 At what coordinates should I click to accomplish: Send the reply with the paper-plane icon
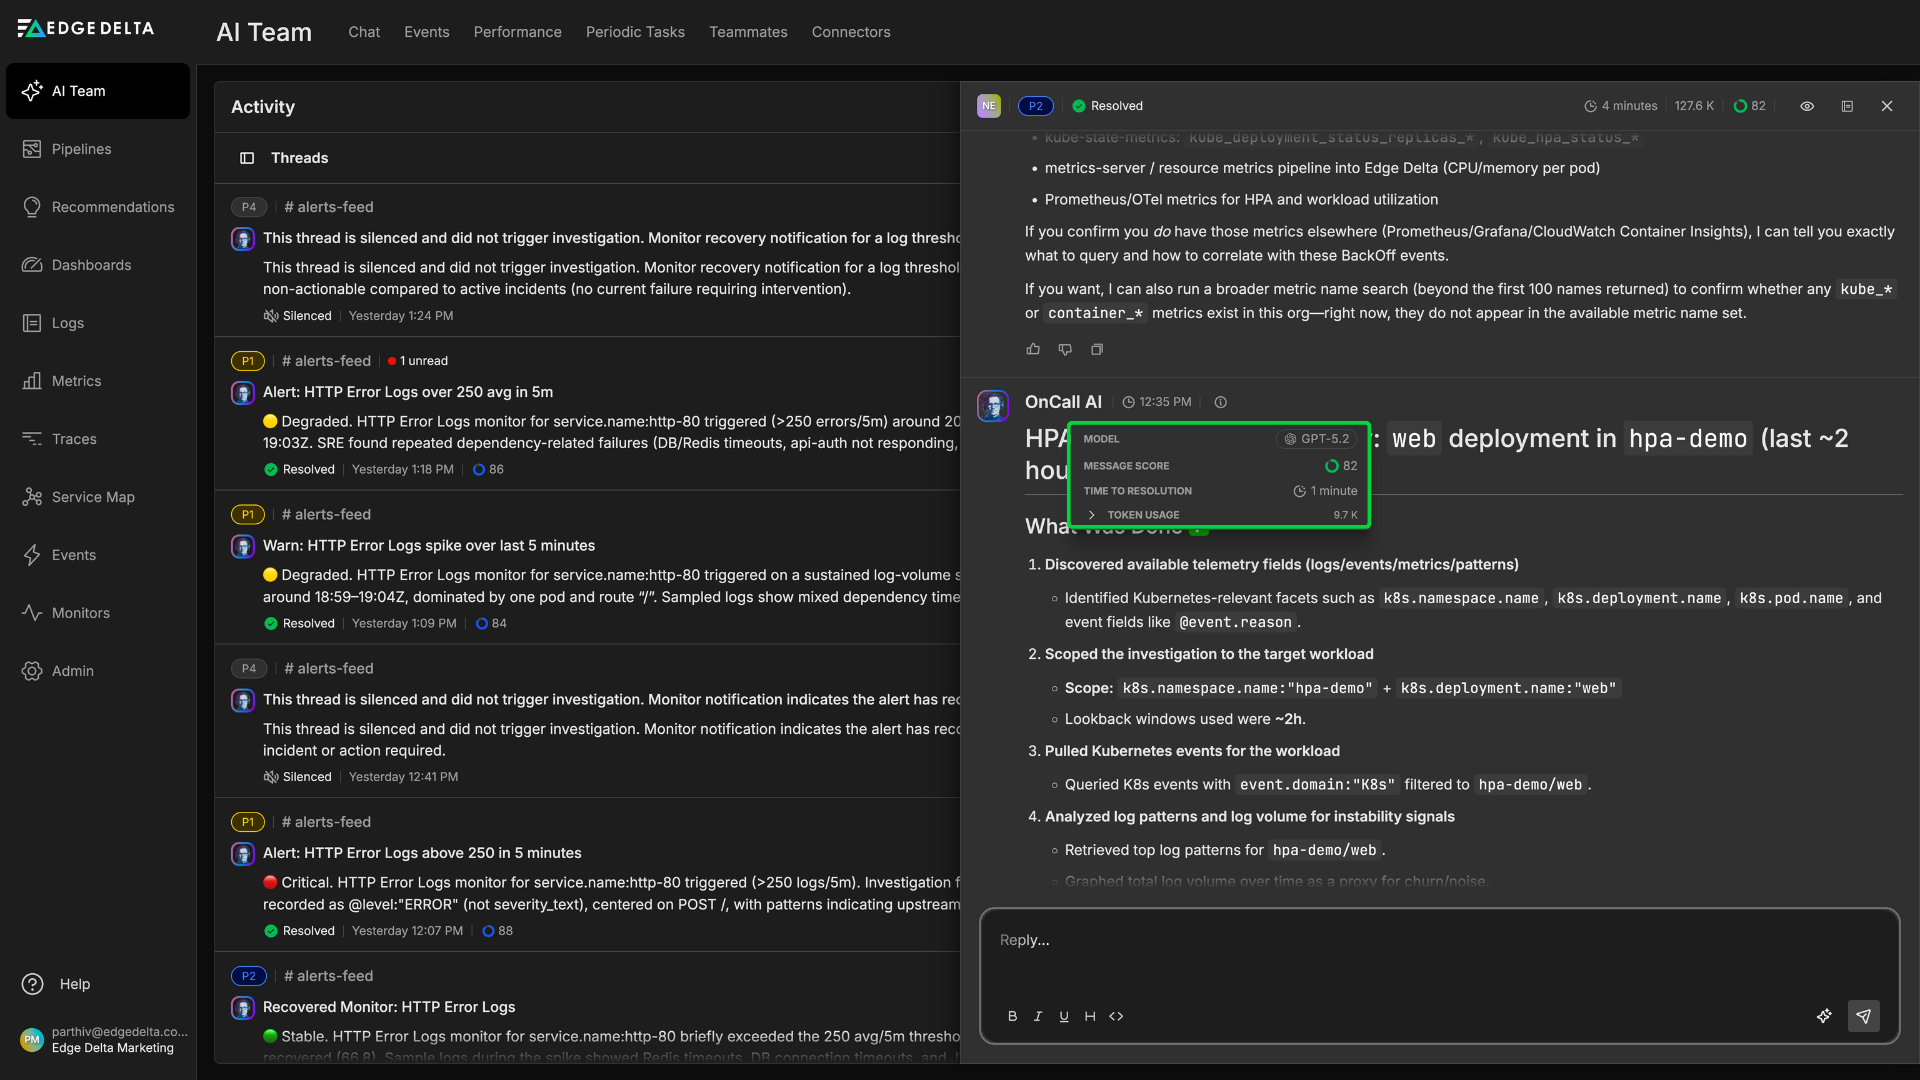coord(1863,1015)
